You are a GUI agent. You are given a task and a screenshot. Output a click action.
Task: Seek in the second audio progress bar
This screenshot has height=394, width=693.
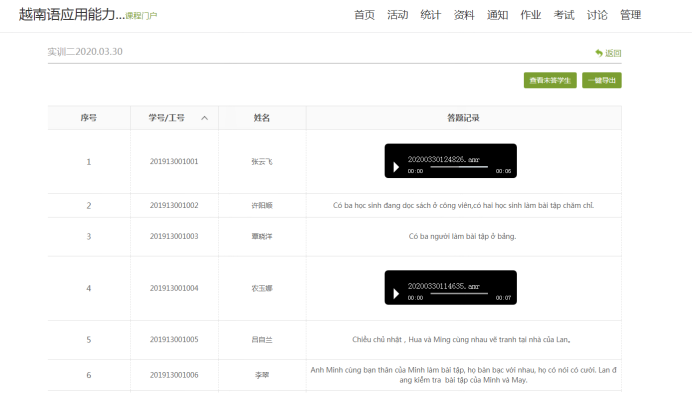click(459, 294)
